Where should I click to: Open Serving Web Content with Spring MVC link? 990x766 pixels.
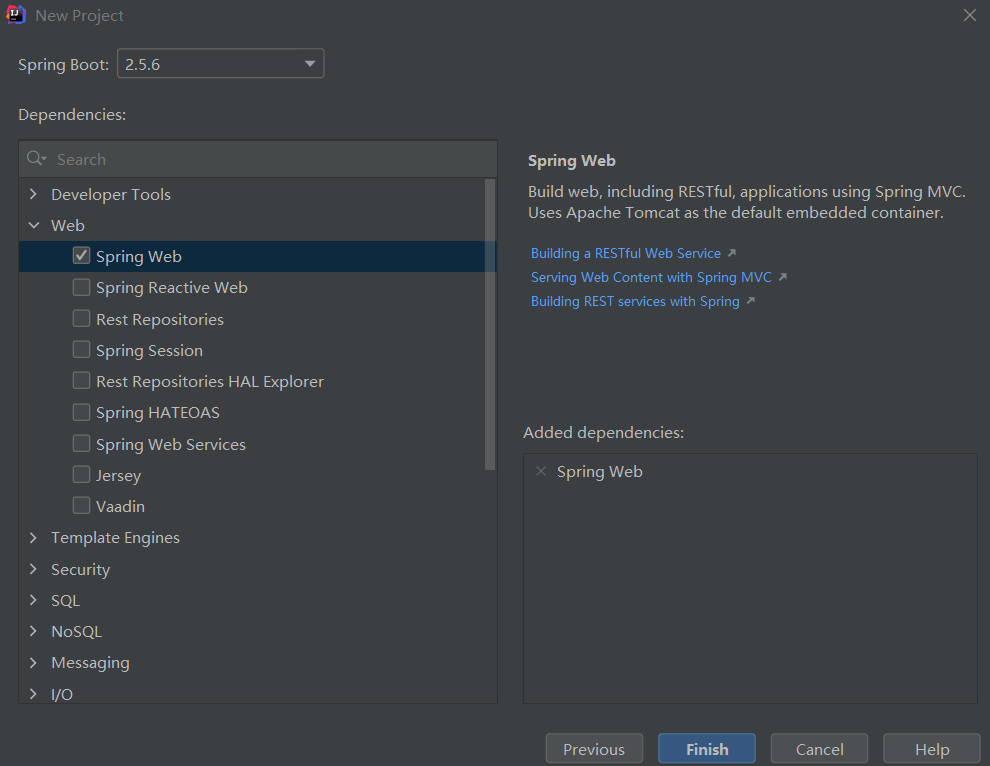[x=651, y=277]
